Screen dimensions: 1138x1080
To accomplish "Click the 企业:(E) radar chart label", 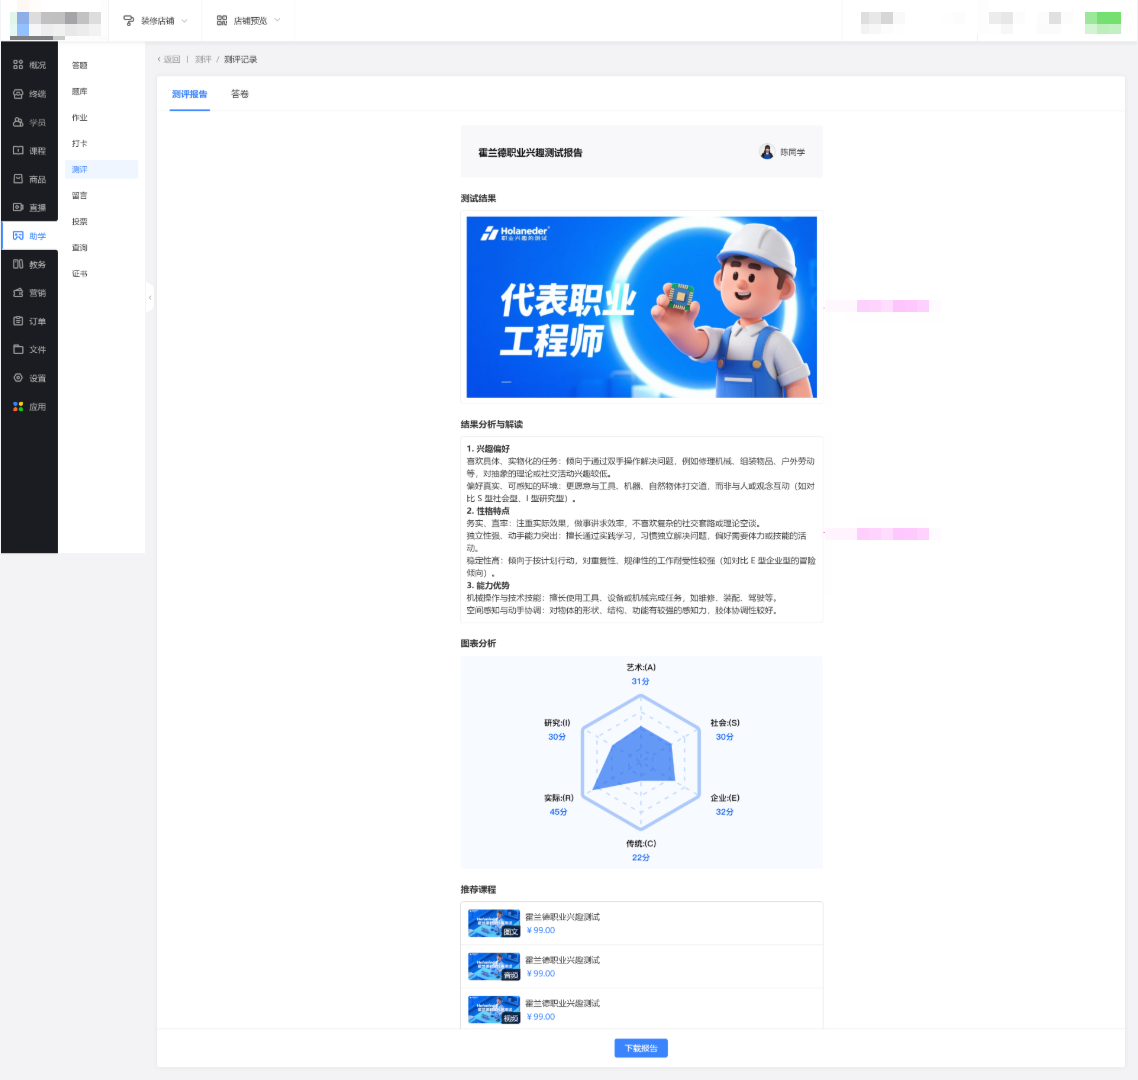I will pos(725,798).
